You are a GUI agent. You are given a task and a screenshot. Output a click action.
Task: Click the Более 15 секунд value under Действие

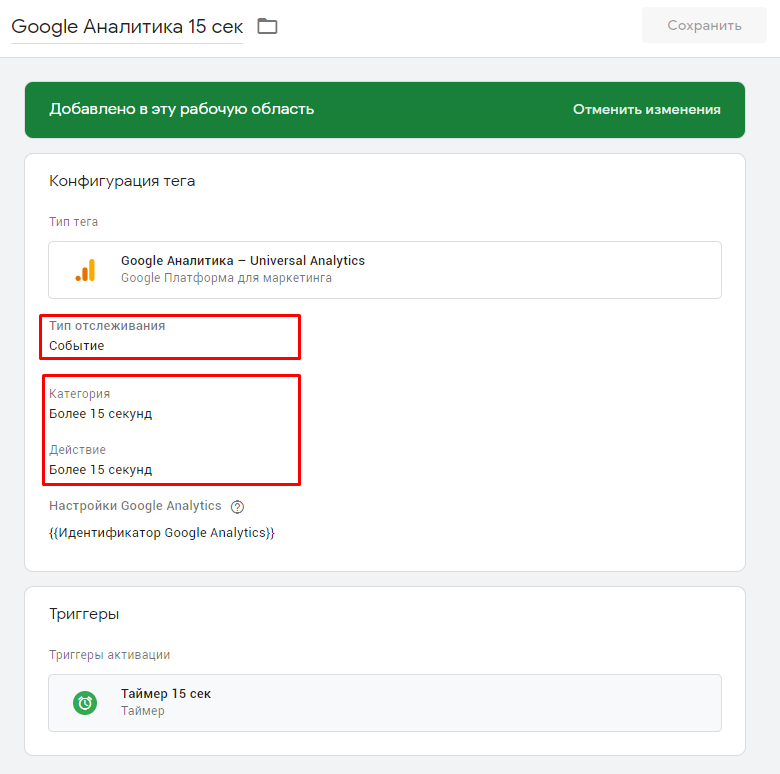[x=100, y=470]
